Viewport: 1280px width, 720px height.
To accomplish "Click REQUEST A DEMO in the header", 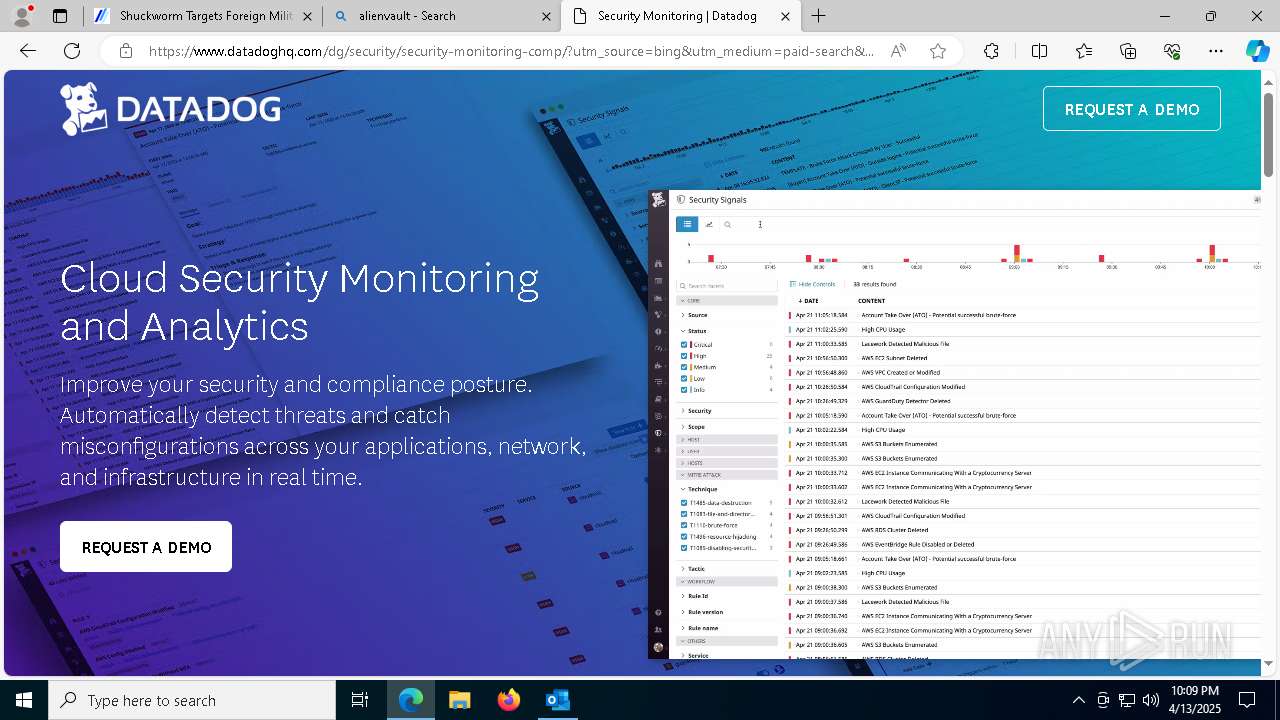I will tap(1132, 109).
